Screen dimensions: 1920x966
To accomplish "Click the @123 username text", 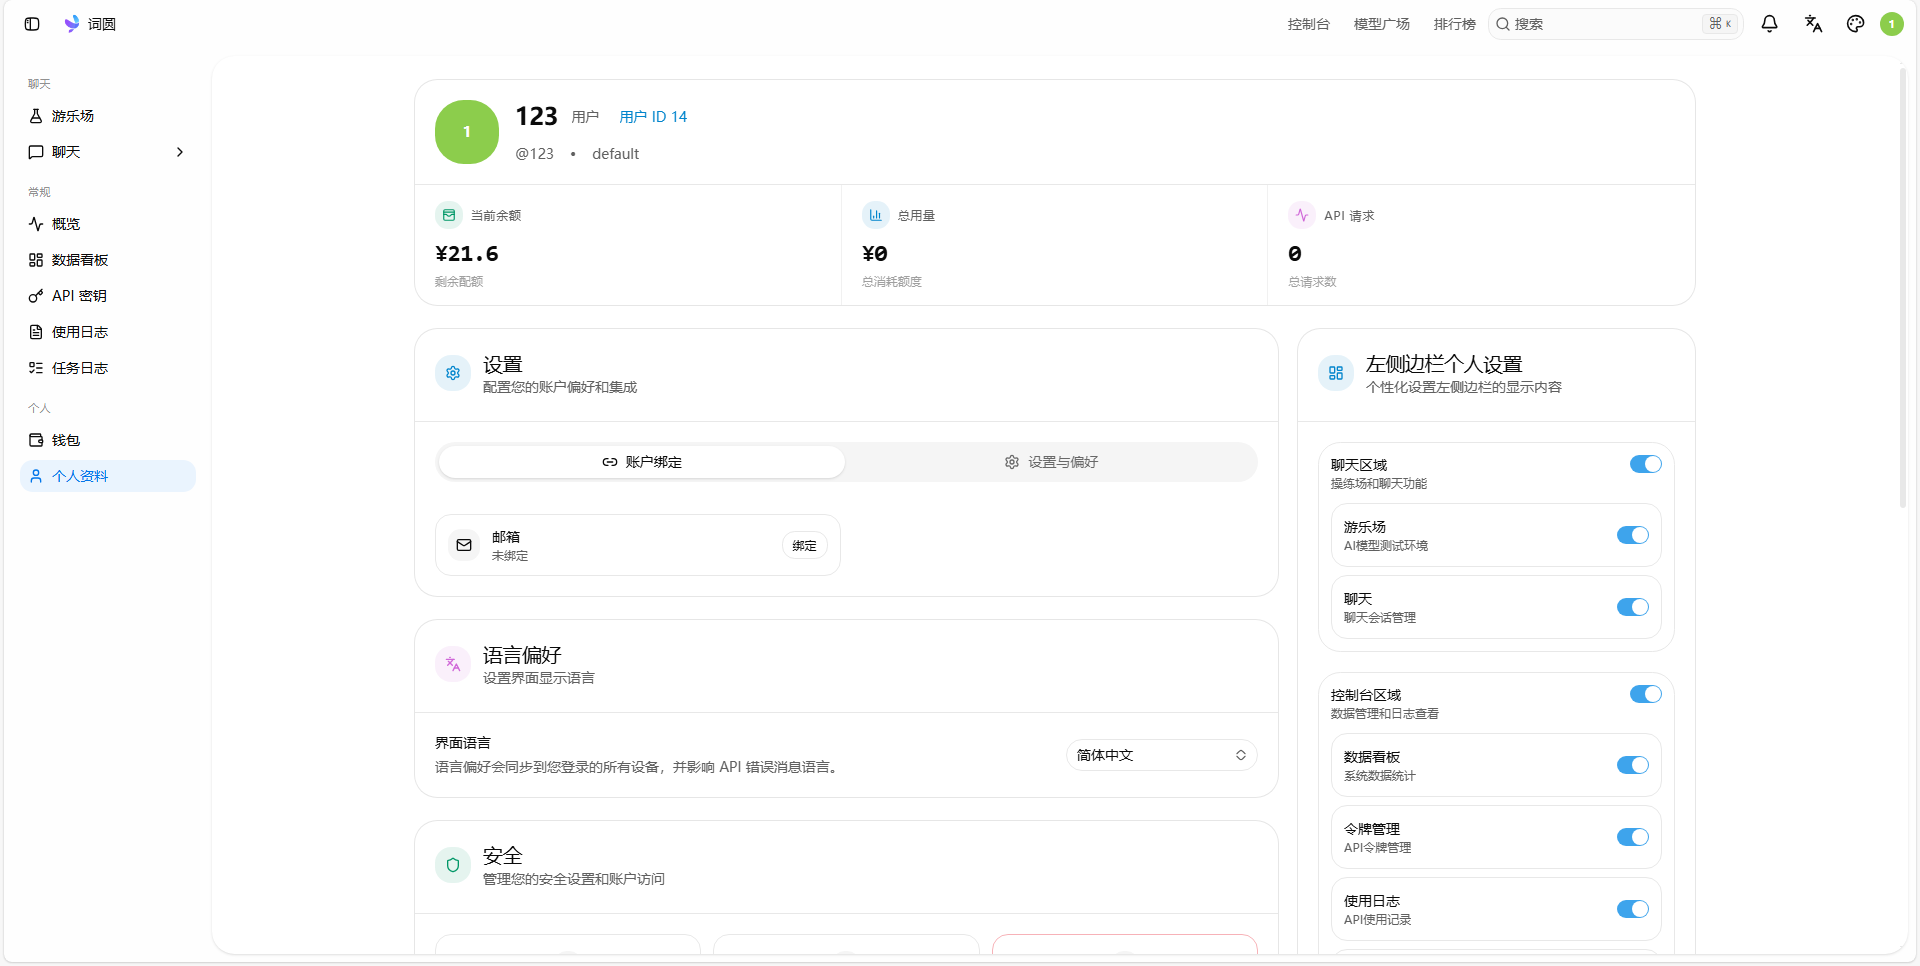I will click(x=534, y=154).
